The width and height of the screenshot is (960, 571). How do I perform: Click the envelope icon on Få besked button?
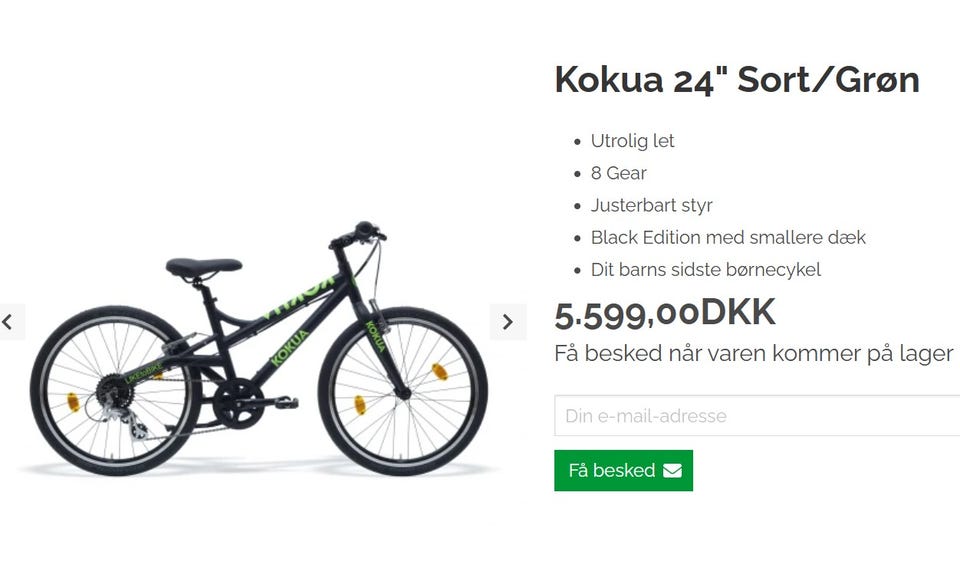click(x=672, y=471)
